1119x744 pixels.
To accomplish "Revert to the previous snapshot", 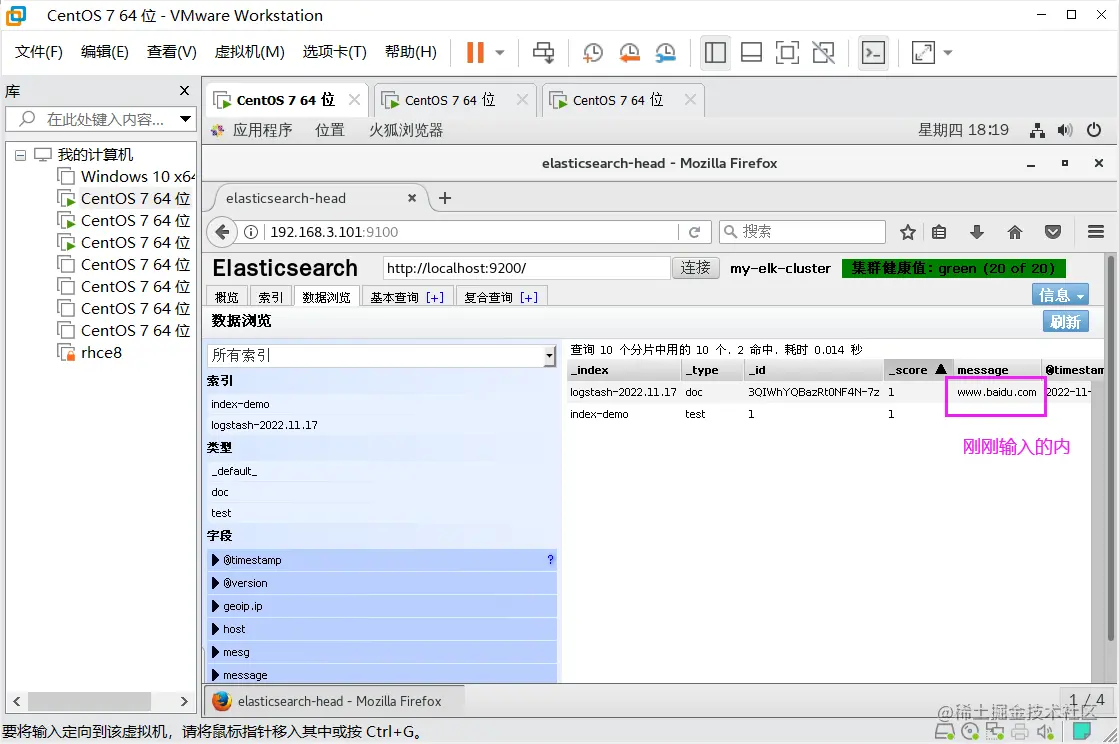I will [x=629, y=52].
